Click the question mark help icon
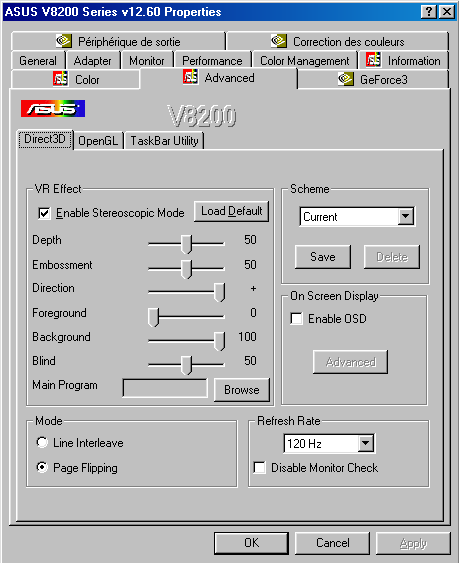Viewport: 459px width, 563px height. 428,11
